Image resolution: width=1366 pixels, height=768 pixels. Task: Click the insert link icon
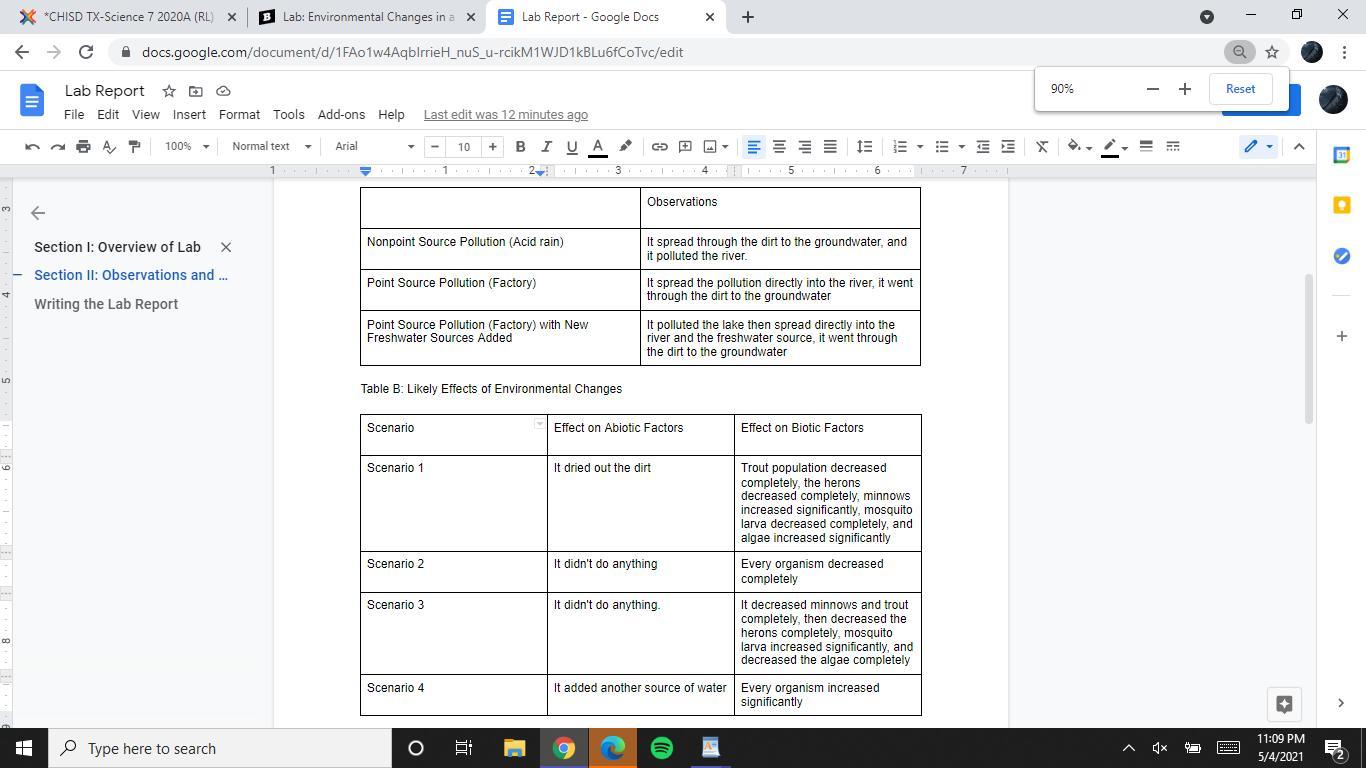659,146
